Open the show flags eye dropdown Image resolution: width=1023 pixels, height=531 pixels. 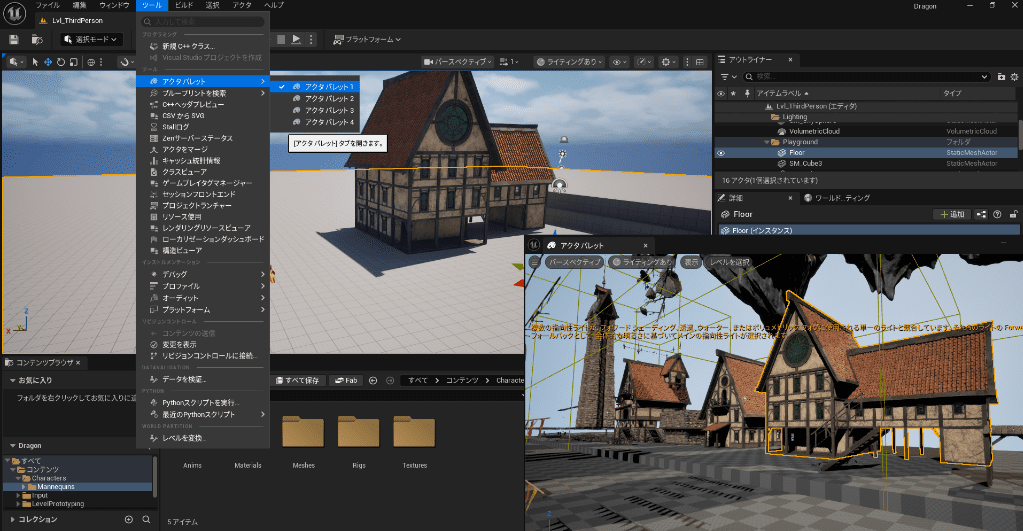coord(619,62)
